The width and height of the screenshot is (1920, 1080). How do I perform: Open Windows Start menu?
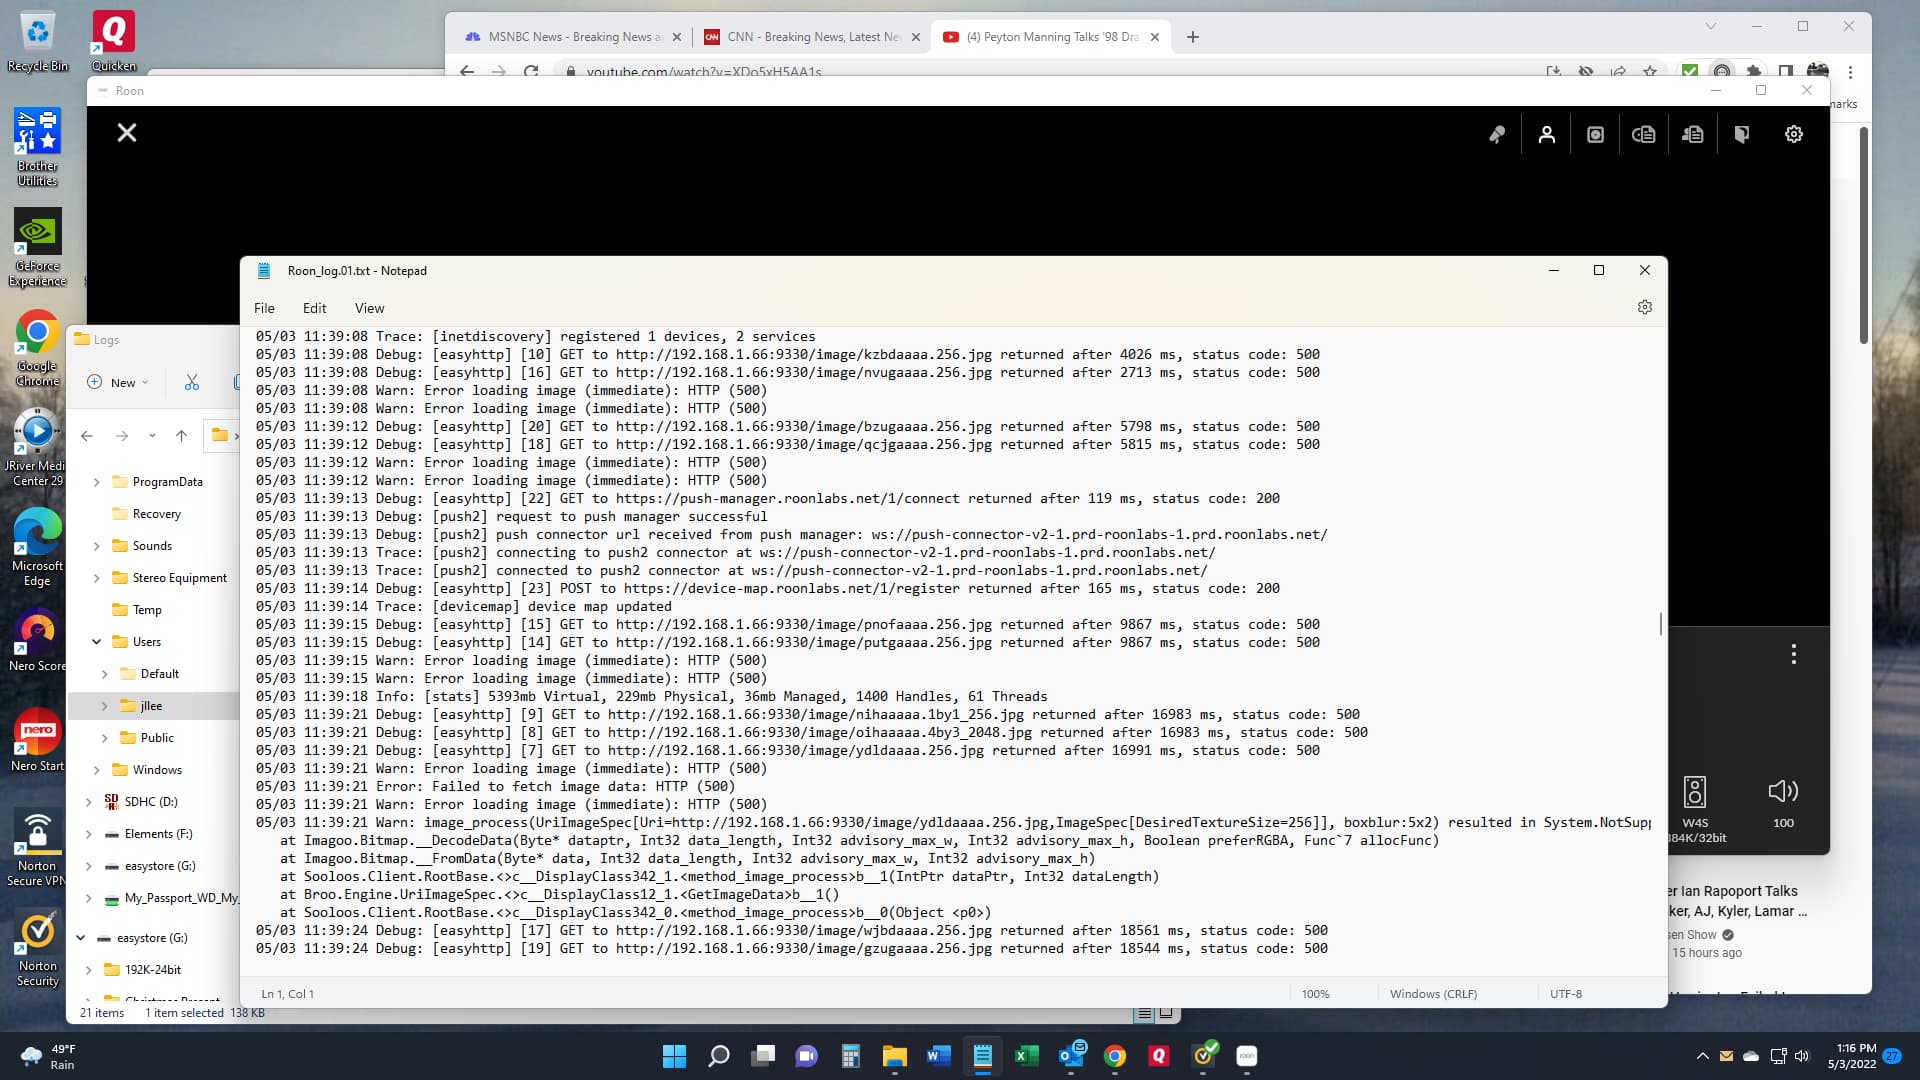674,1056
